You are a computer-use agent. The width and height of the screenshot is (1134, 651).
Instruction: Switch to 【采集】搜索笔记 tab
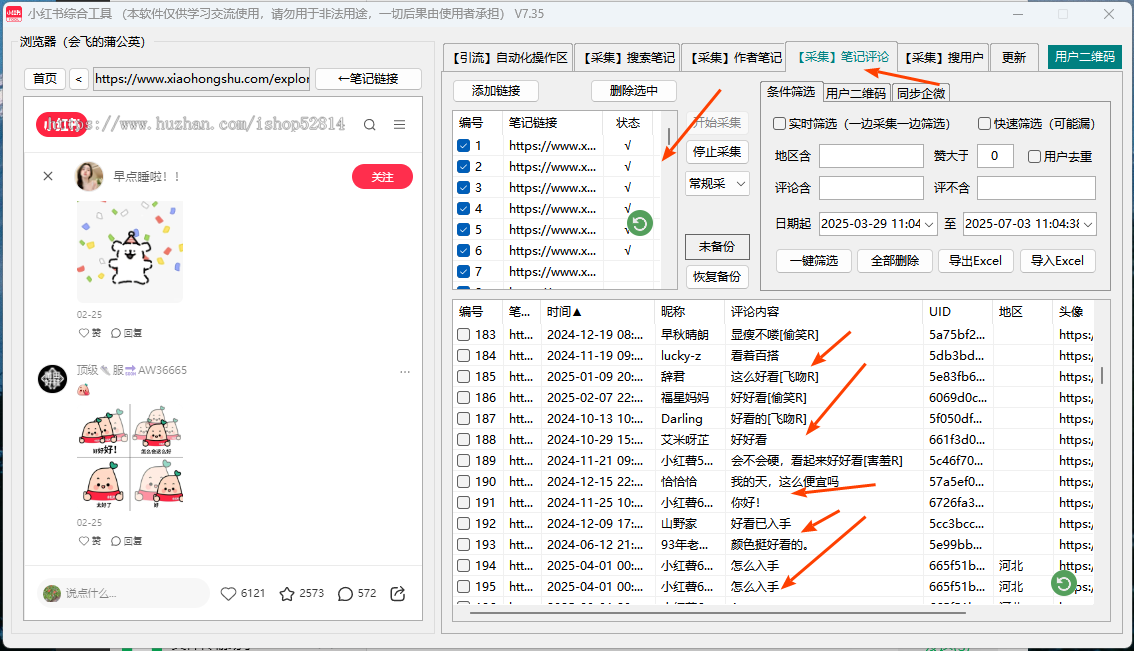coord(628,57)
